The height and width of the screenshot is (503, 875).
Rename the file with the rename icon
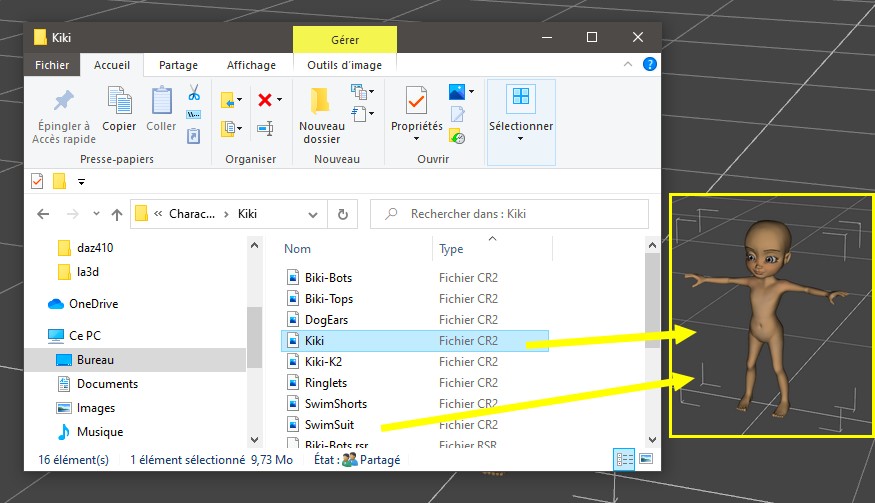click(x=265, y=128)
